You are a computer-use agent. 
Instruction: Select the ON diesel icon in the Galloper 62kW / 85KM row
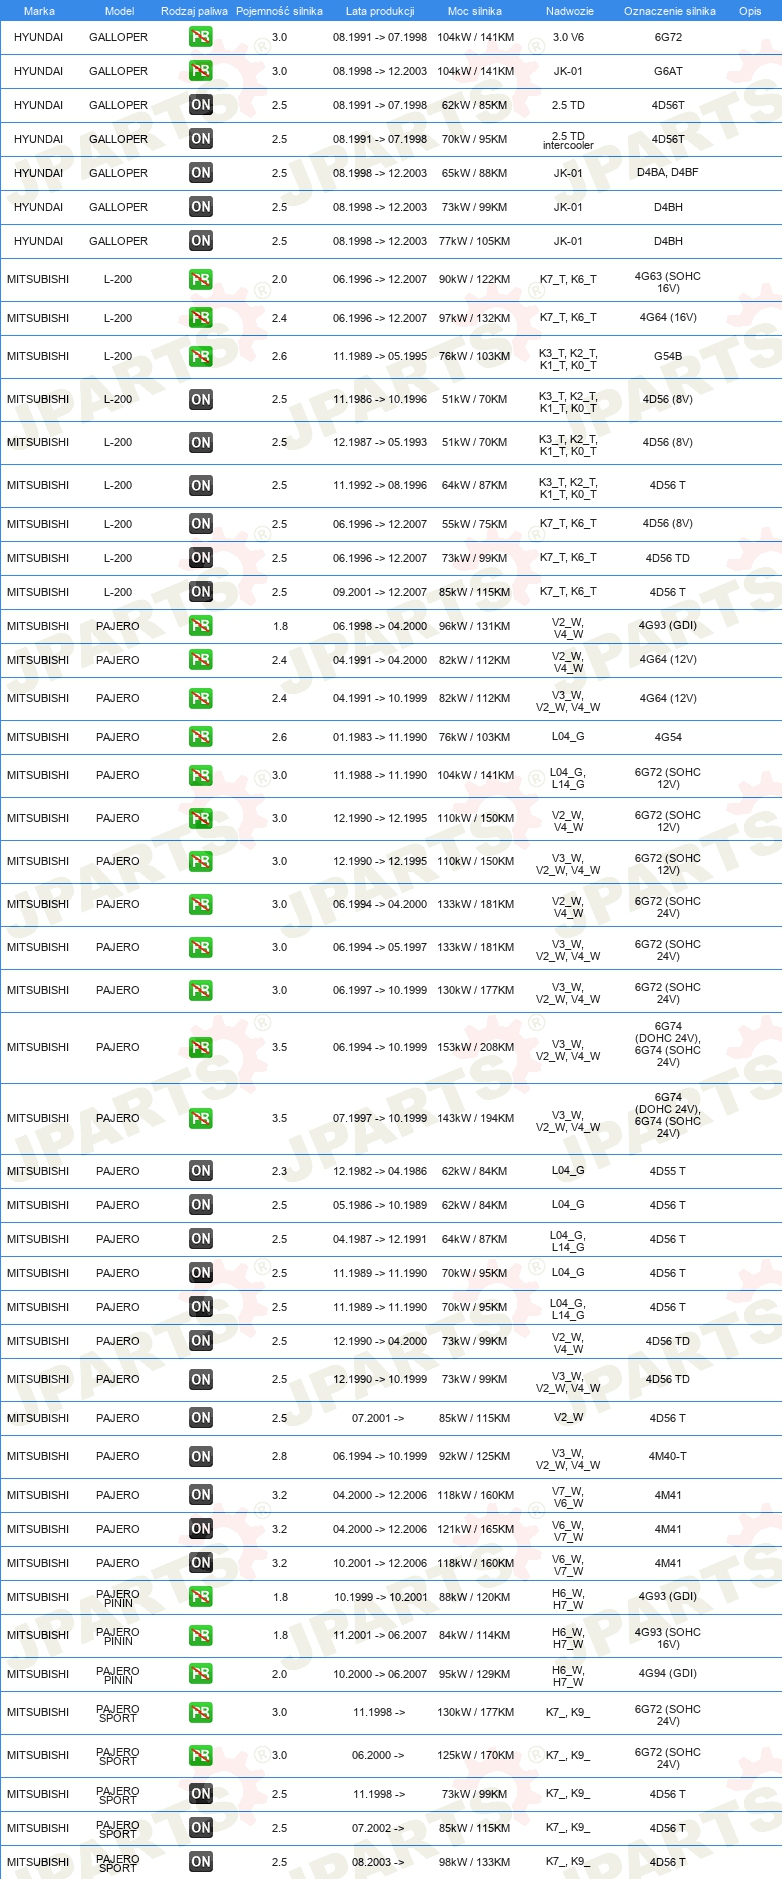201,105
